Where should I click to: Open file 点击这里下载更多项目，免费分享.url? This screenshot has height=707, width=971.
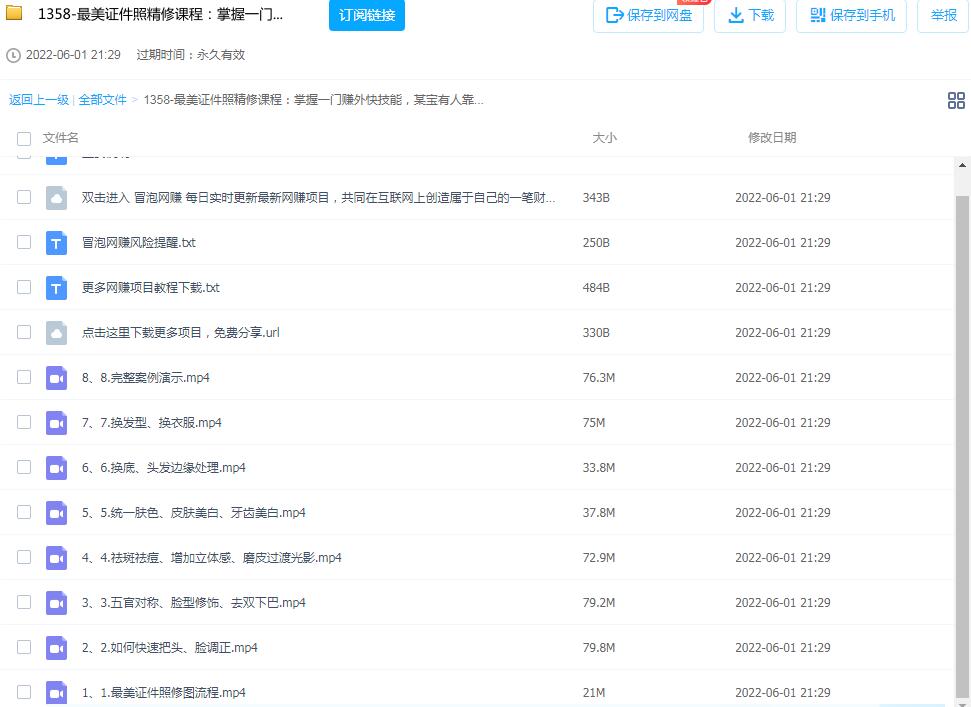pos(181,333)
